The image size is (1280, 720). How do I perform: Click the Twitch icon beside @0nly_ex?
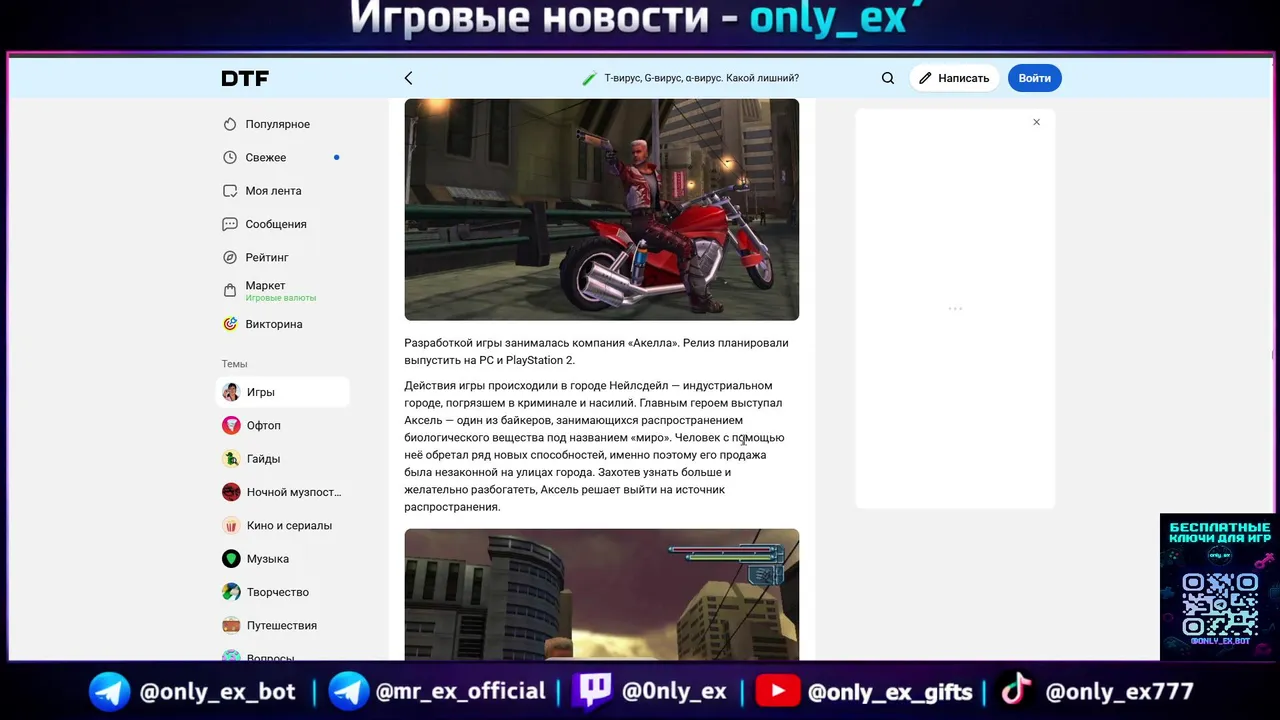[x=590, y=691]
